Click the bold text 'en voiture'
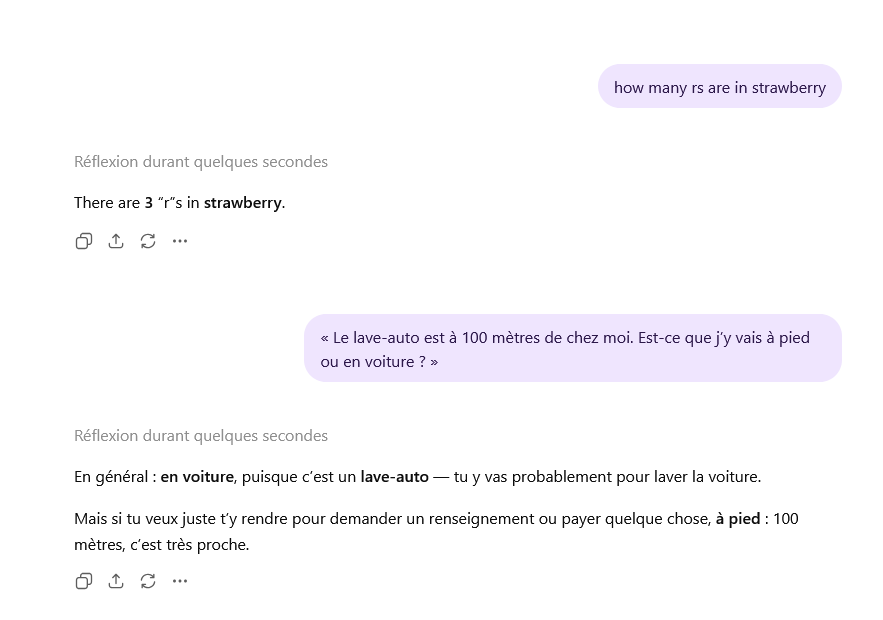883x620 pixels. pyautogui.click(x=196, y=476)
